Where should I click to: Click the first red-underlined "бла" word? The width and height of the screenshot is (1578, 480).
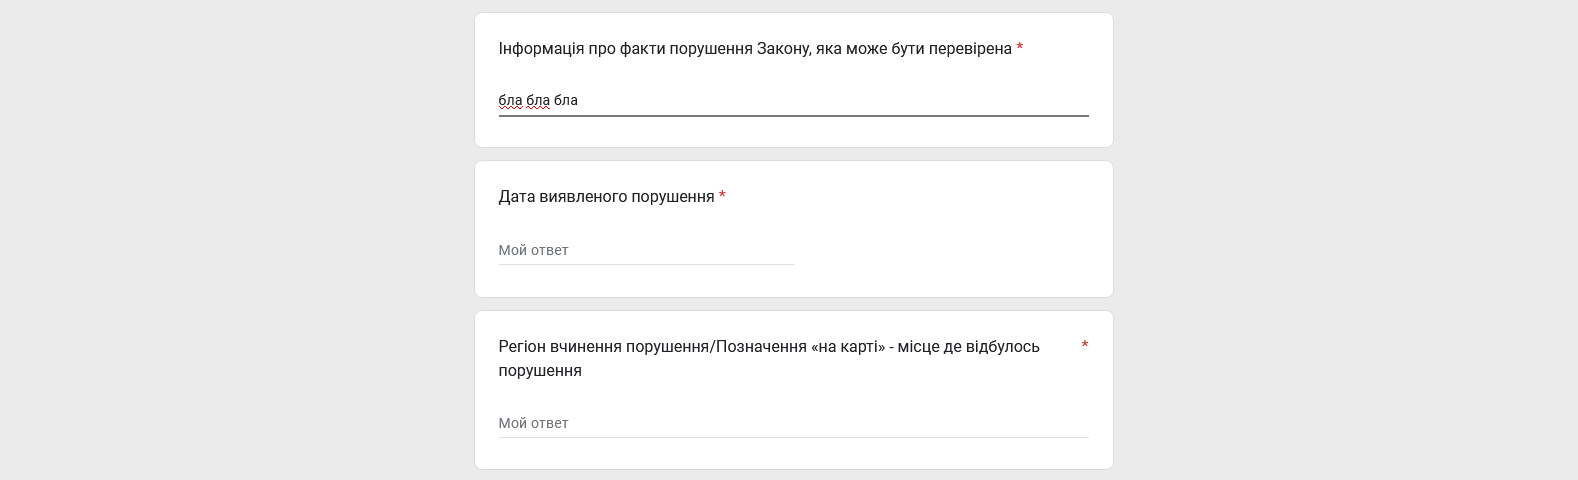point(510,100)
